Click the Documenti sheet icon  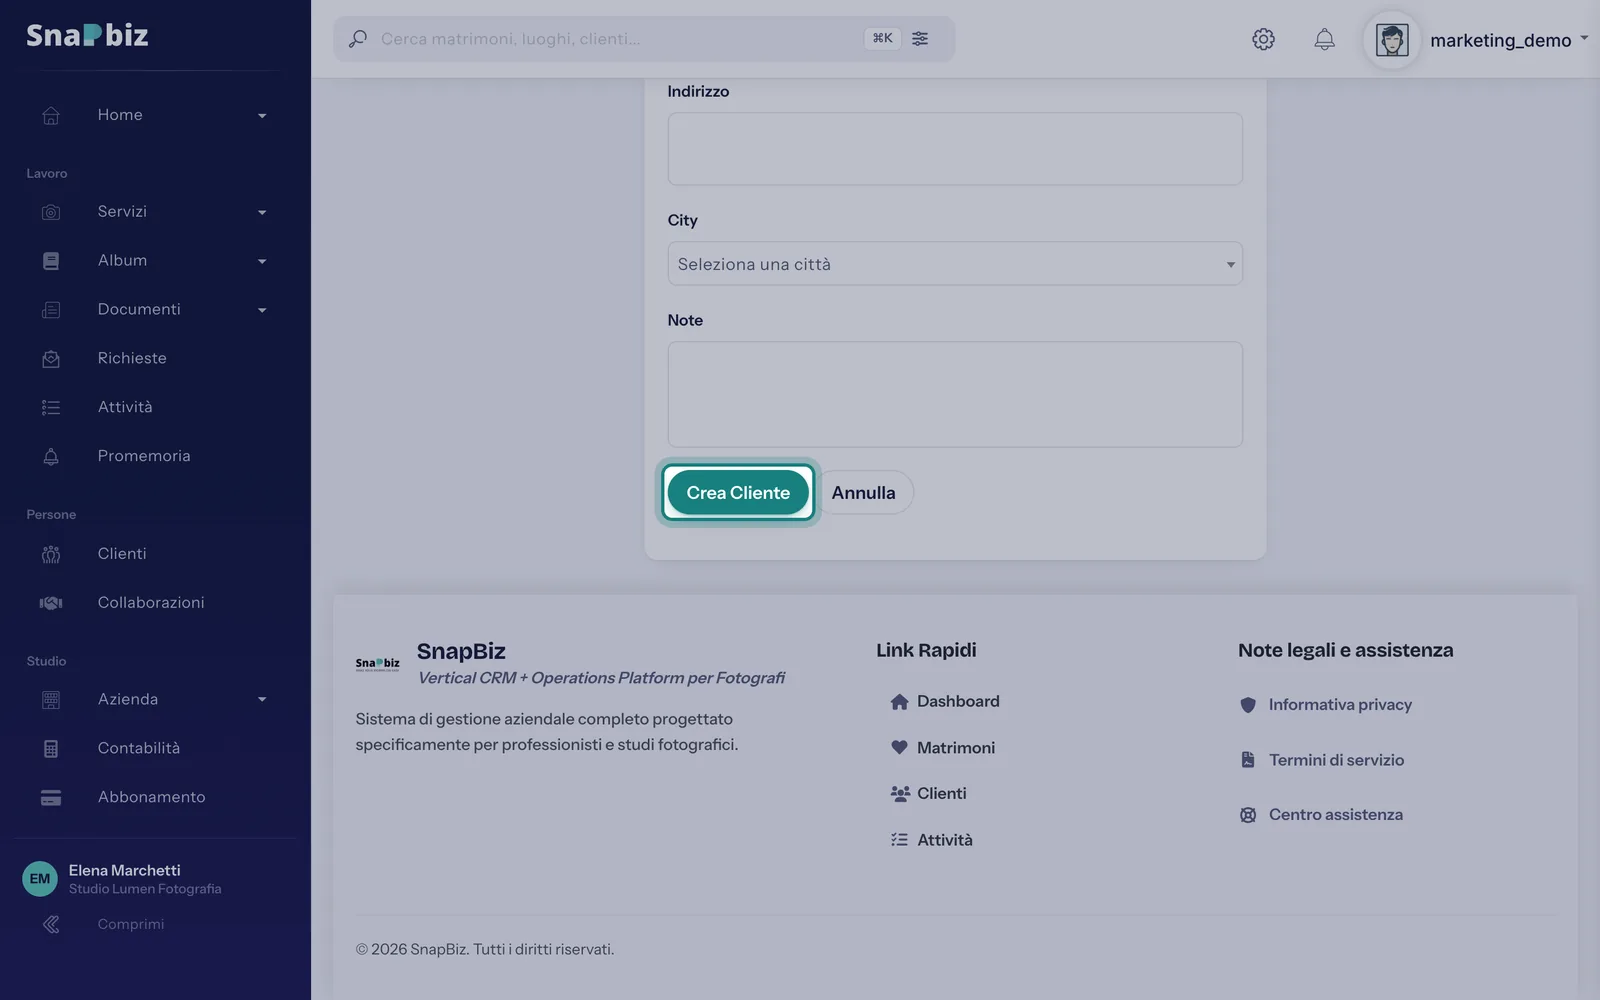[x=51, y=310]
